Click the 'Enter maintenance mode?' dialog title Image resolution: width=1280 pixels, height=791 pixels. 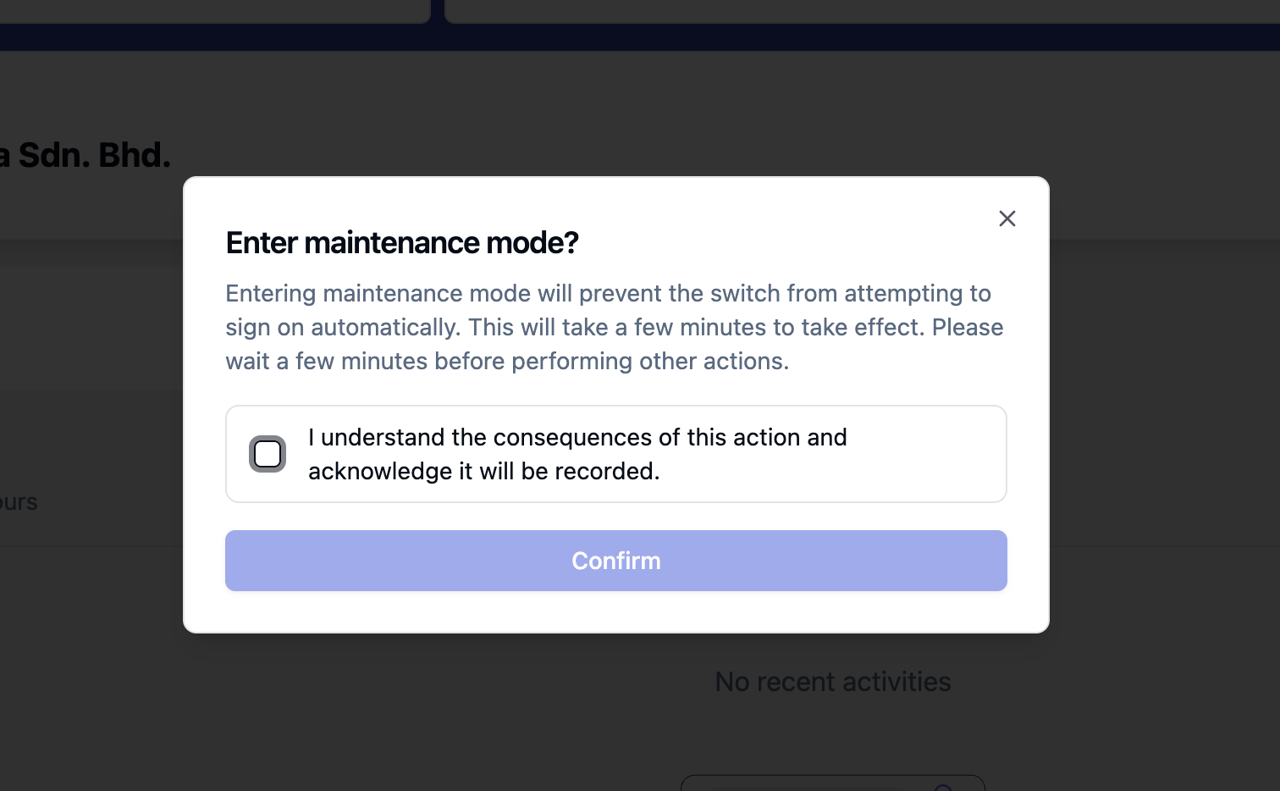click(401, 242)
